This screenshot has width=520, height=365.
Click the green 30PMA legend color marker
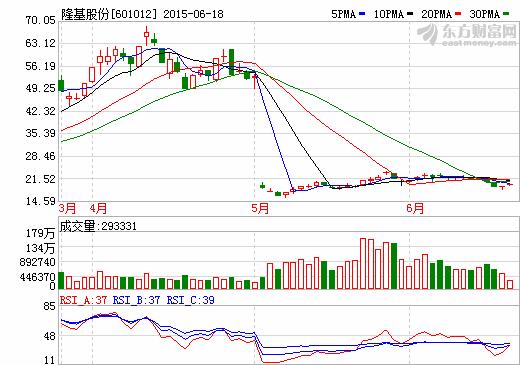pos(506,14)
